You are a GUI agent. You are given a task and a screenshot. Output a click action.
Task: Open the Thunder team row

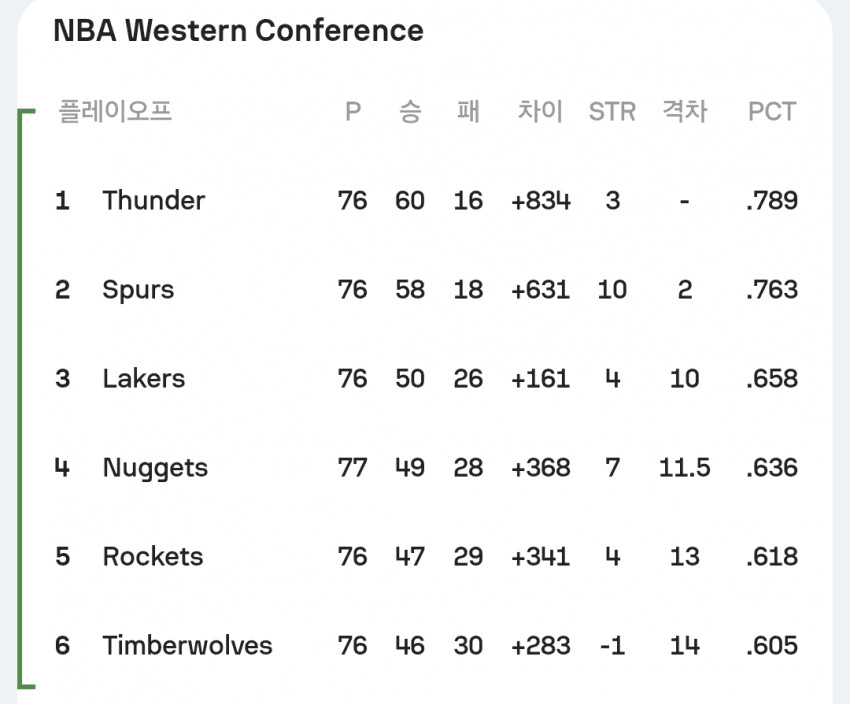coord(153,201)
